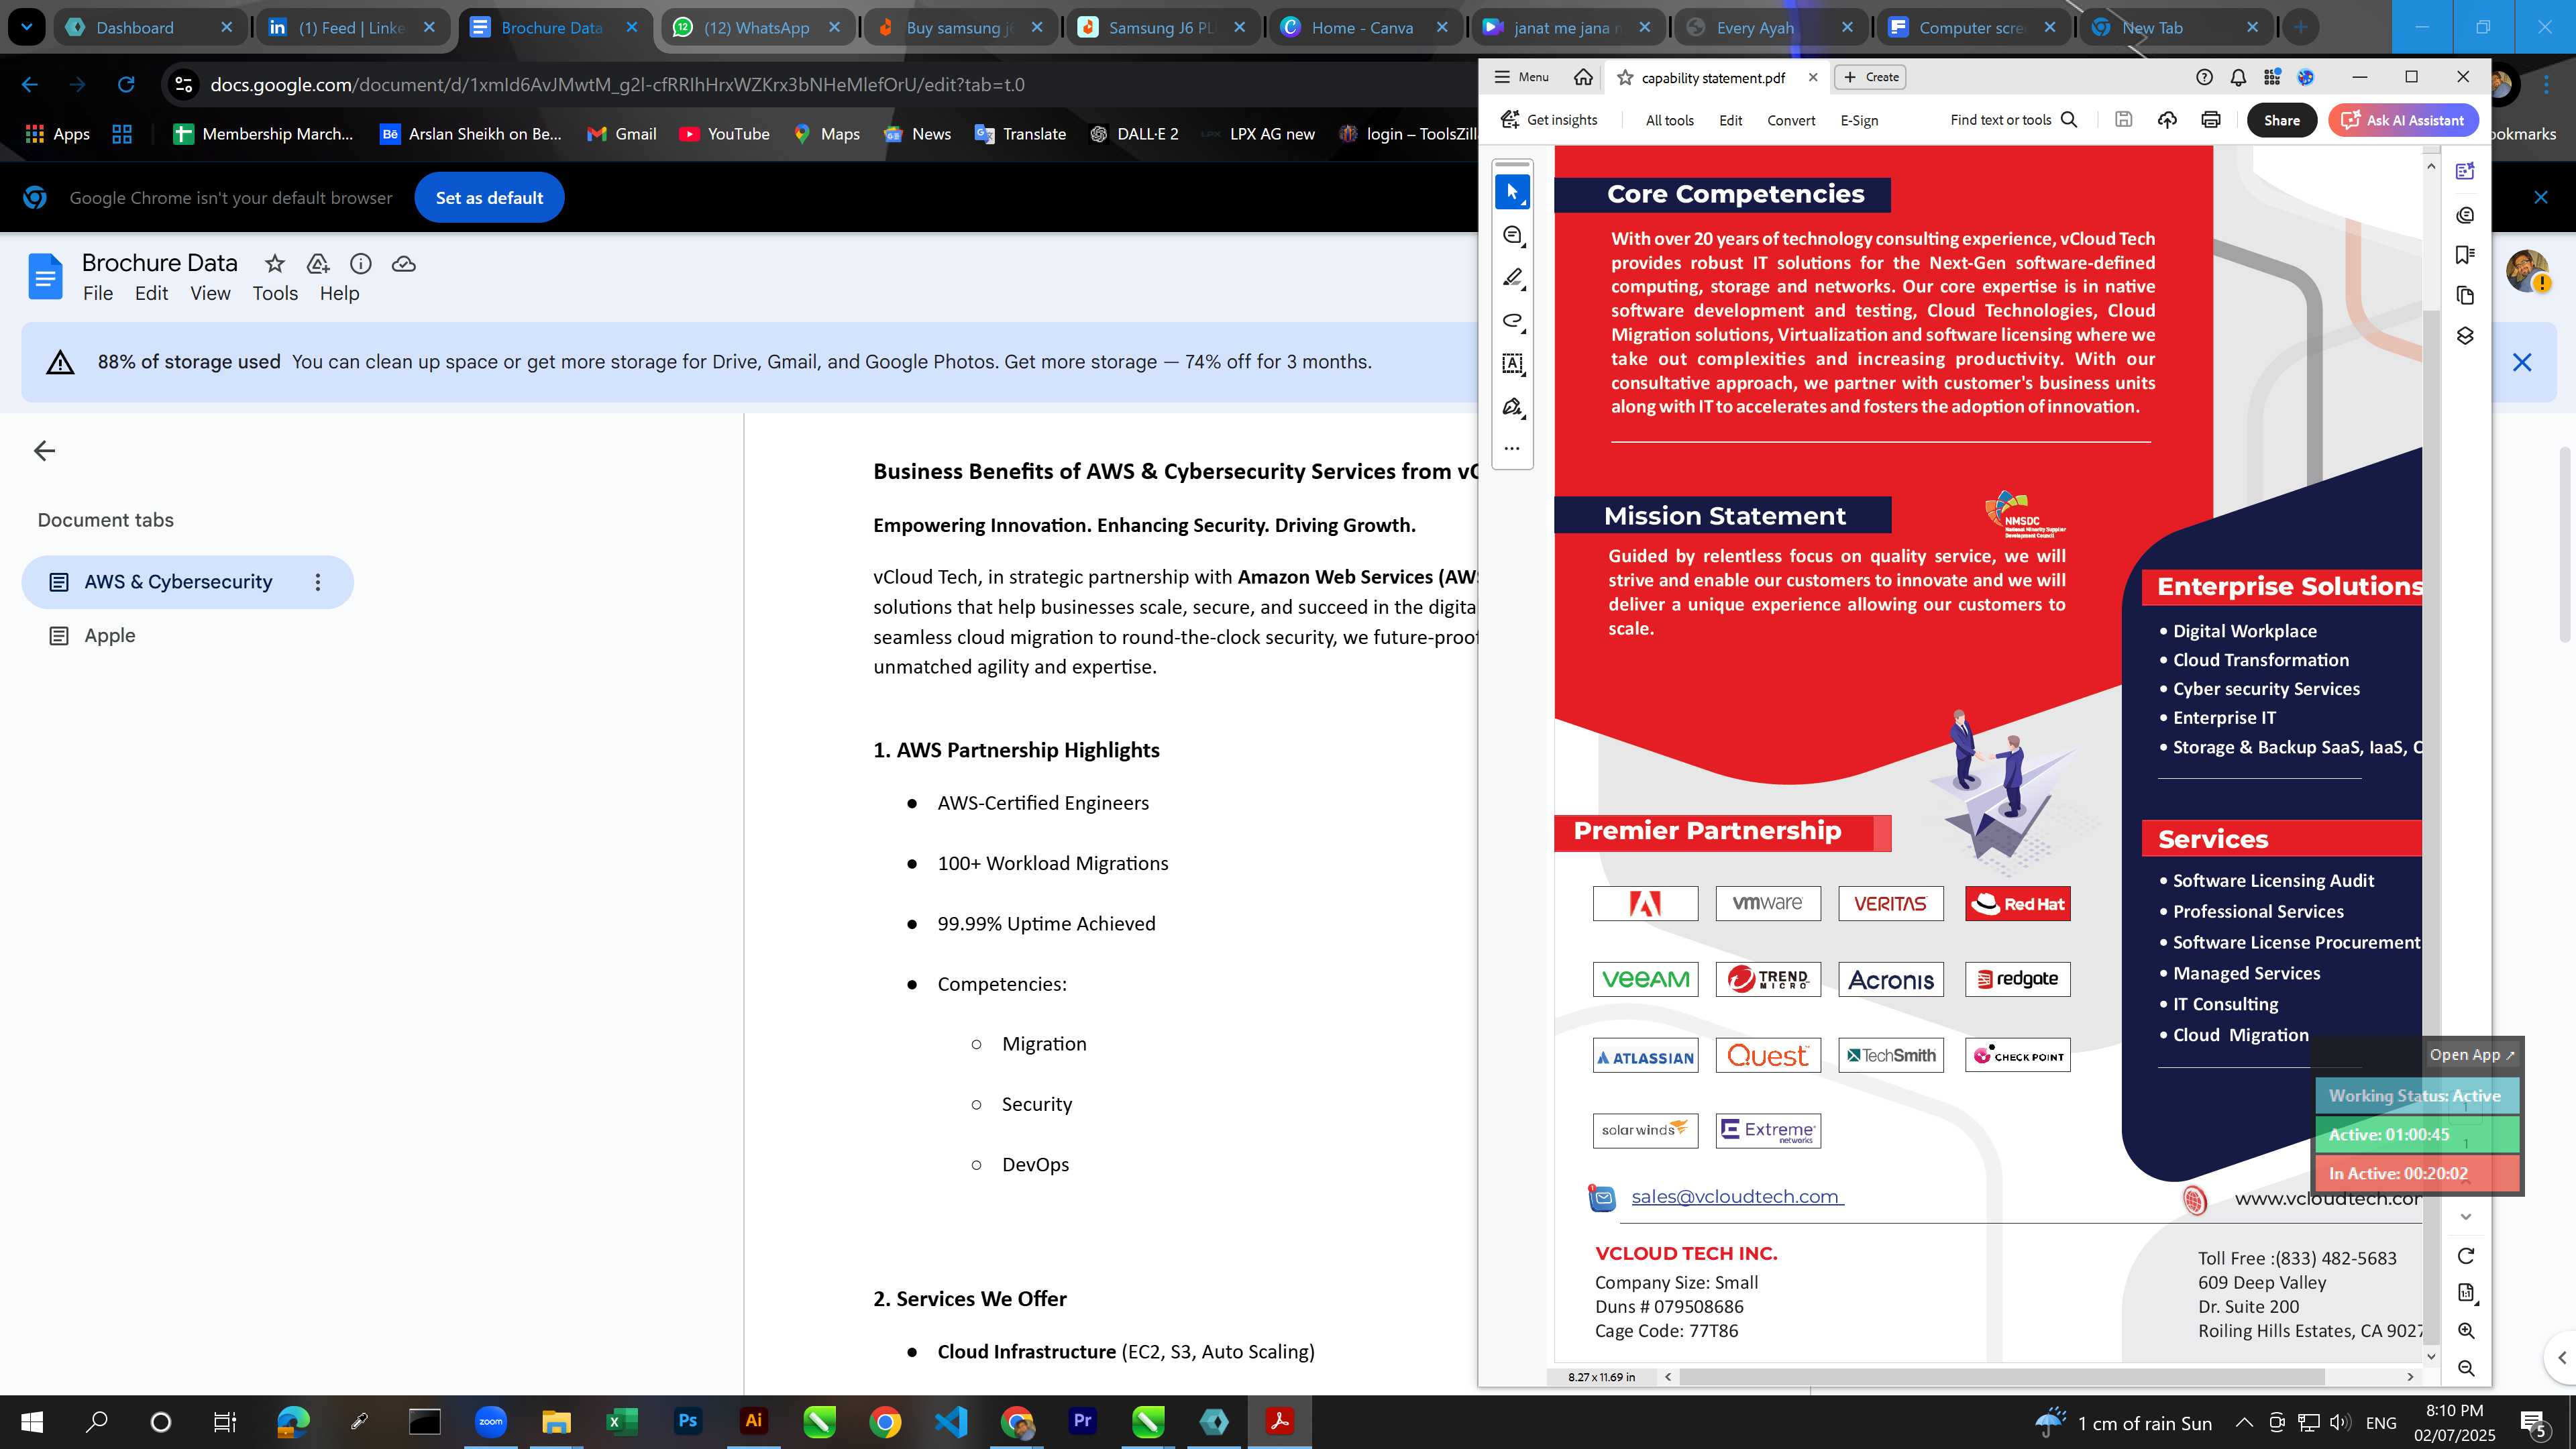Click the Open App overlay button

(2471, 1055)
